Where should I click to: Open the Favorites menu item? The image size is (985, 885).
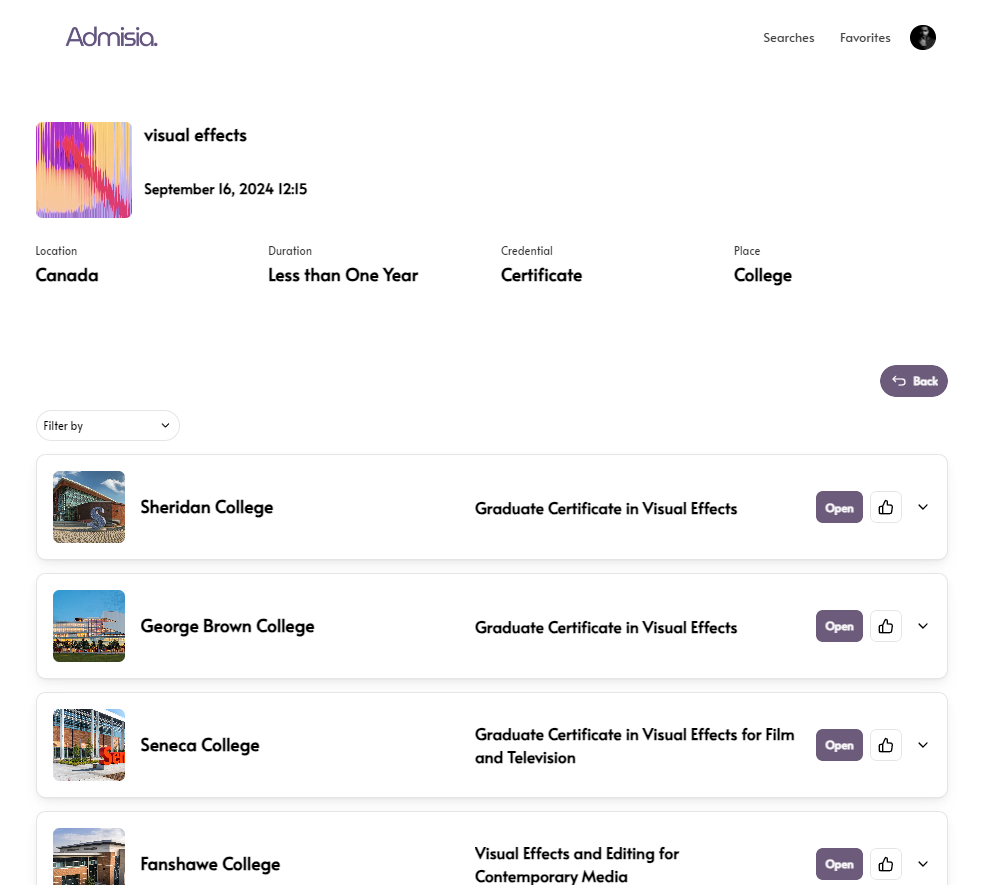click(865, 38)
